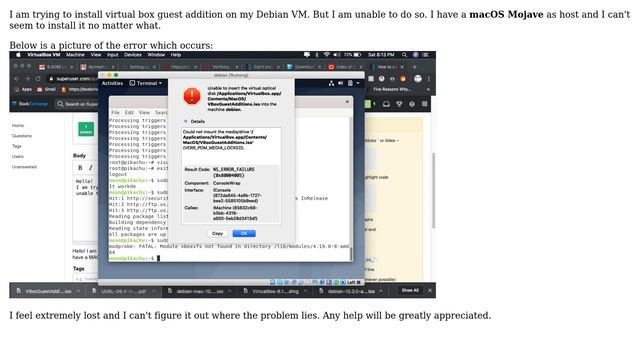
Task: Switch to the 'Download' browser tab
Action: click(x=304, y=67)
